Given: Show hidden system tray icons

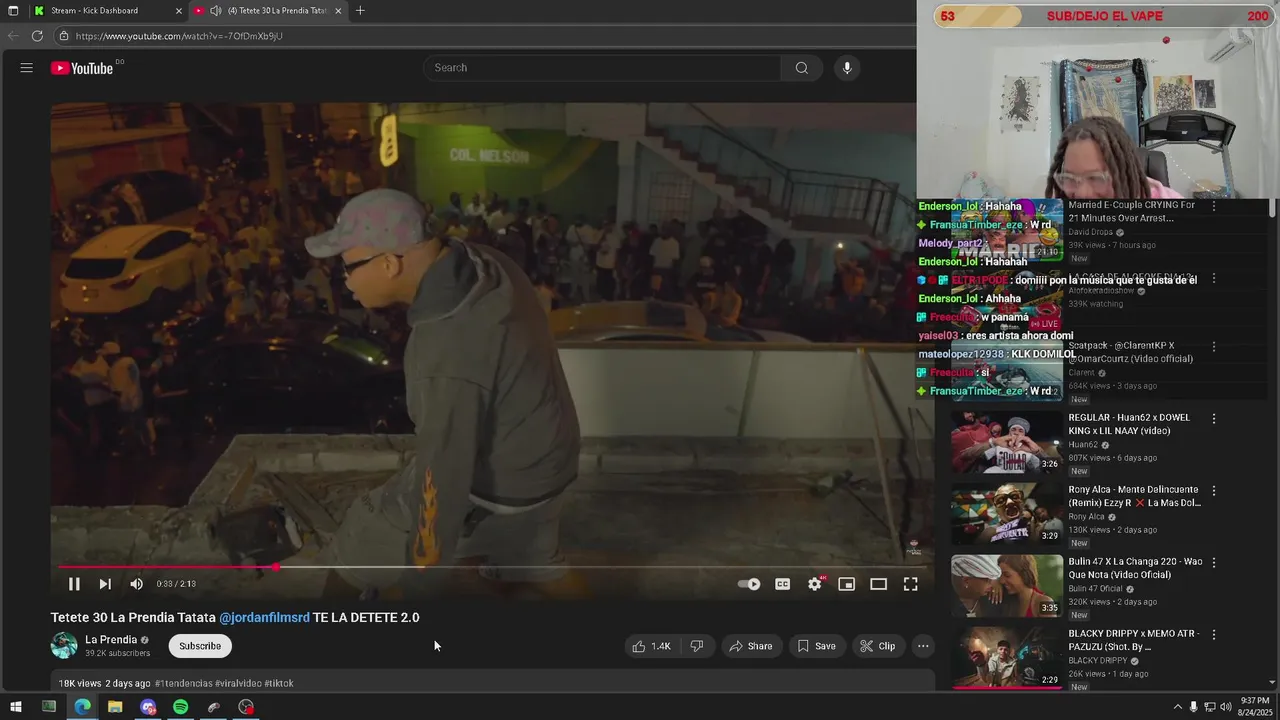Looking at the screenshot, I should [x=1177, y=707].
